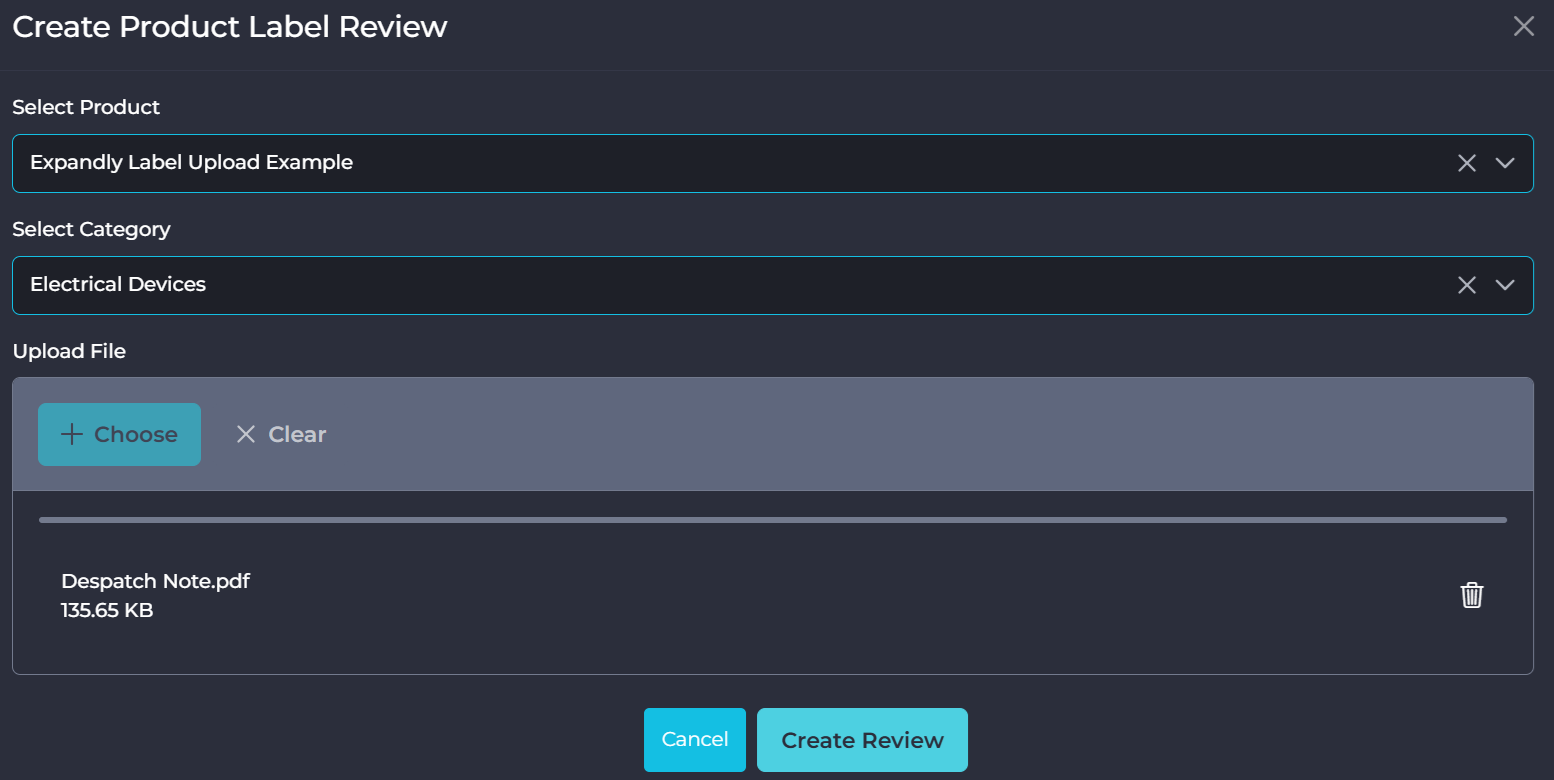Click the 135.65 KB file size text
This screenshot has width=1554, height=780.
tap(107, 610)
